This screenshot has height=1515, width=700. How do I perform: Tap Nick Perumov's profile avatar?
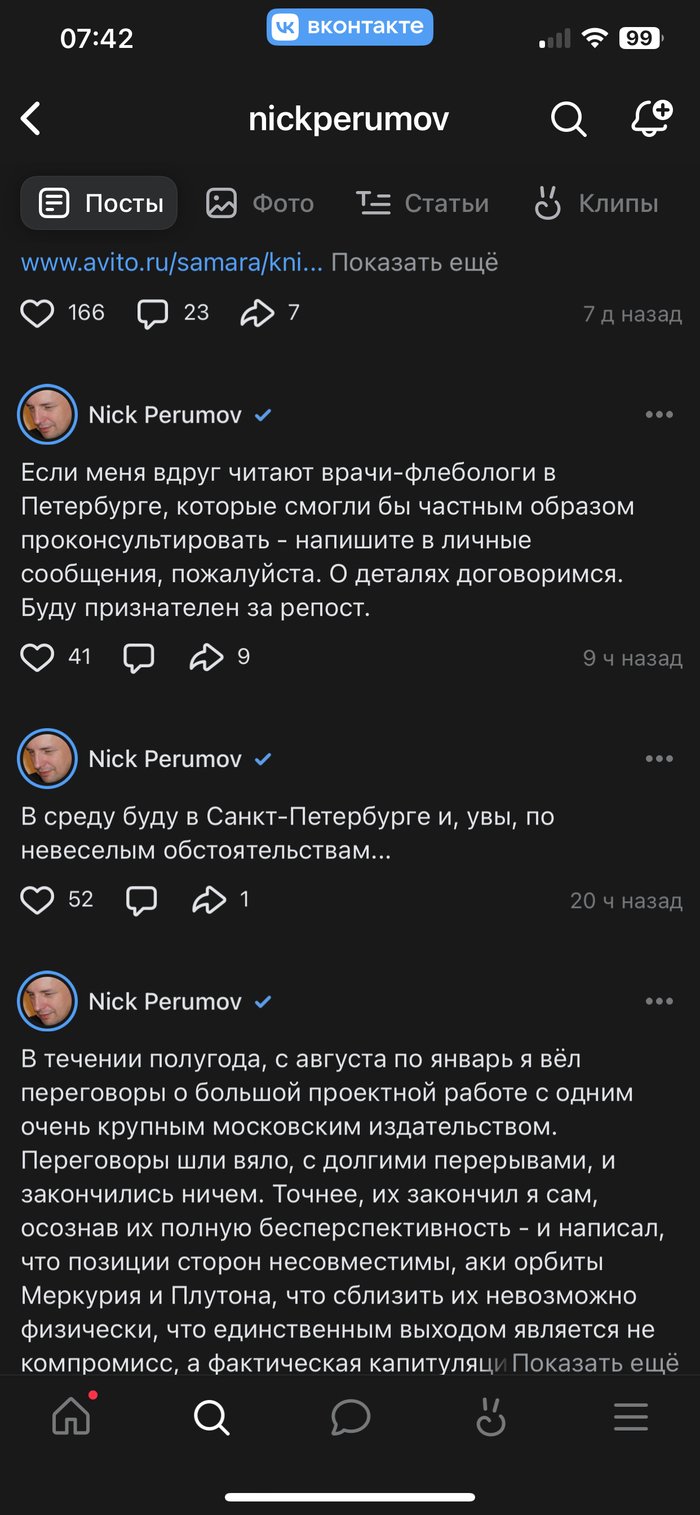click(x=47, y=414)
